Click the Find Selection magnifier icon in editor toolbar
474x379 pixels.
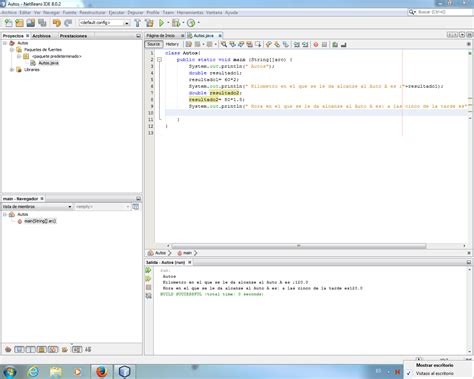tap(224, 44)
